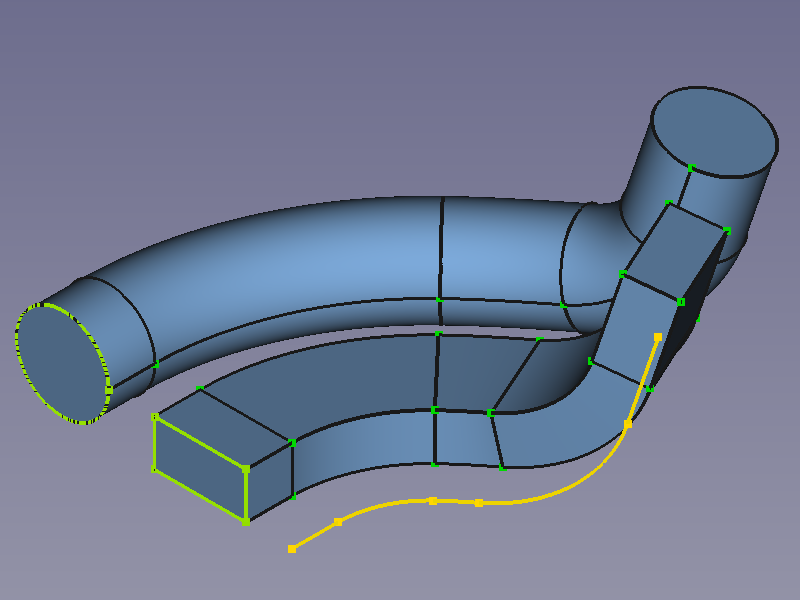Click the top-left corner vertex of the green rectangle

point(155,417)
